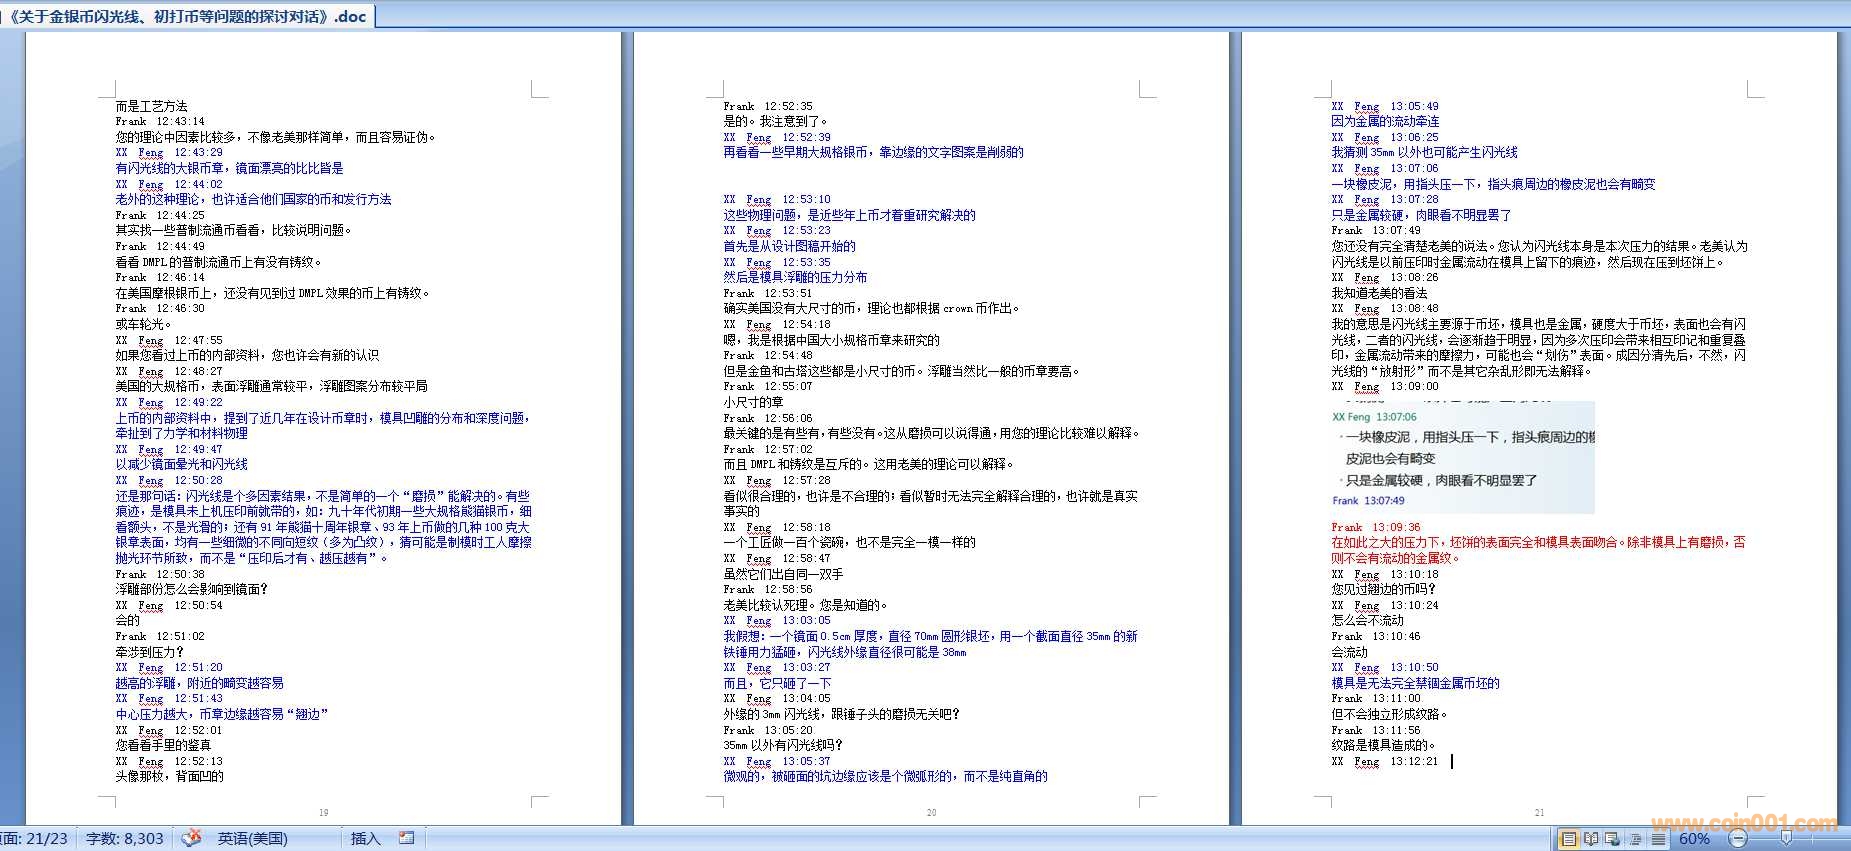The height and width of the screenshot is (851, 1851).
Task: Switch to Outline view icon
Action: 1636,839
